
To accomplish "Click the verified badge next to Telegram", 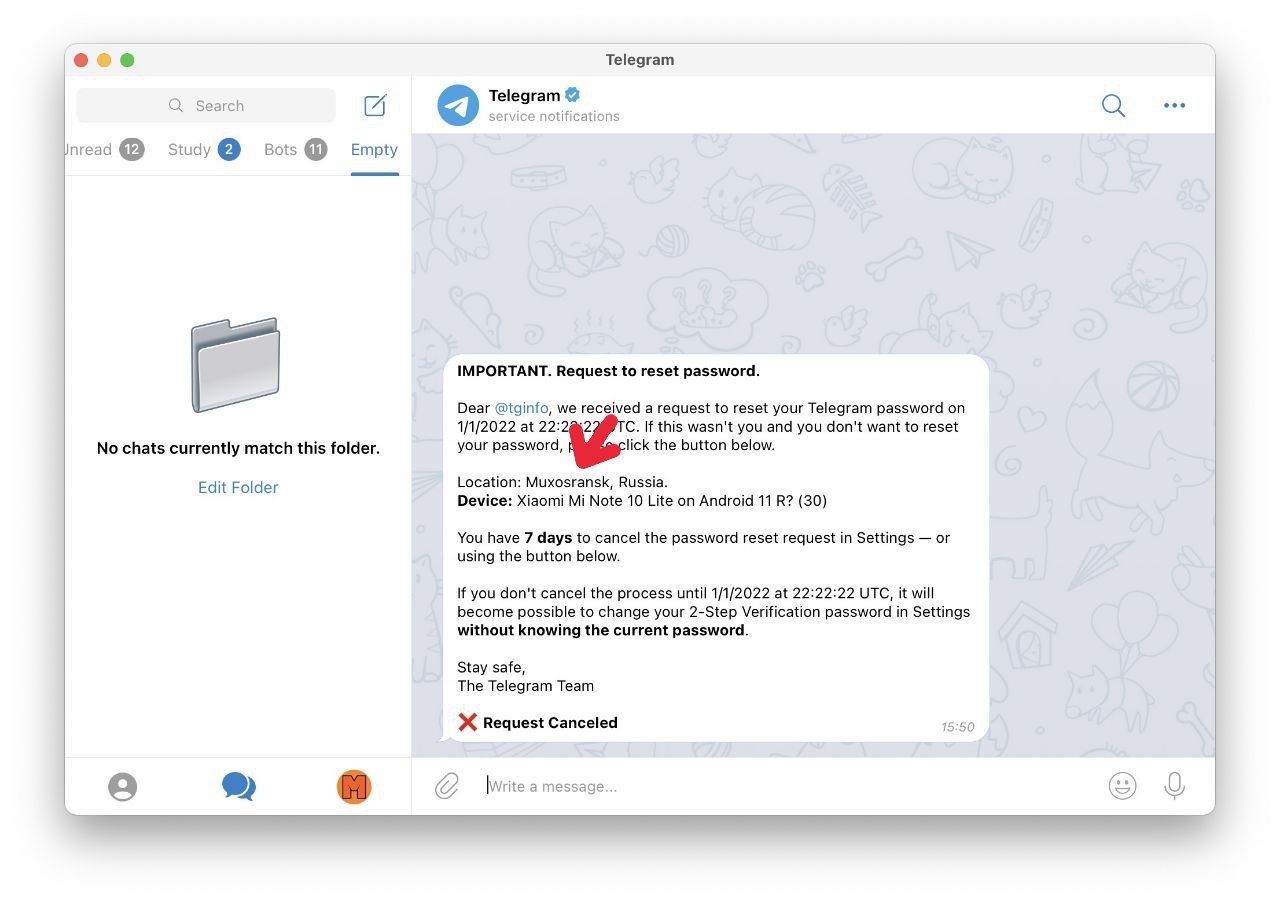I will [573, 95].
